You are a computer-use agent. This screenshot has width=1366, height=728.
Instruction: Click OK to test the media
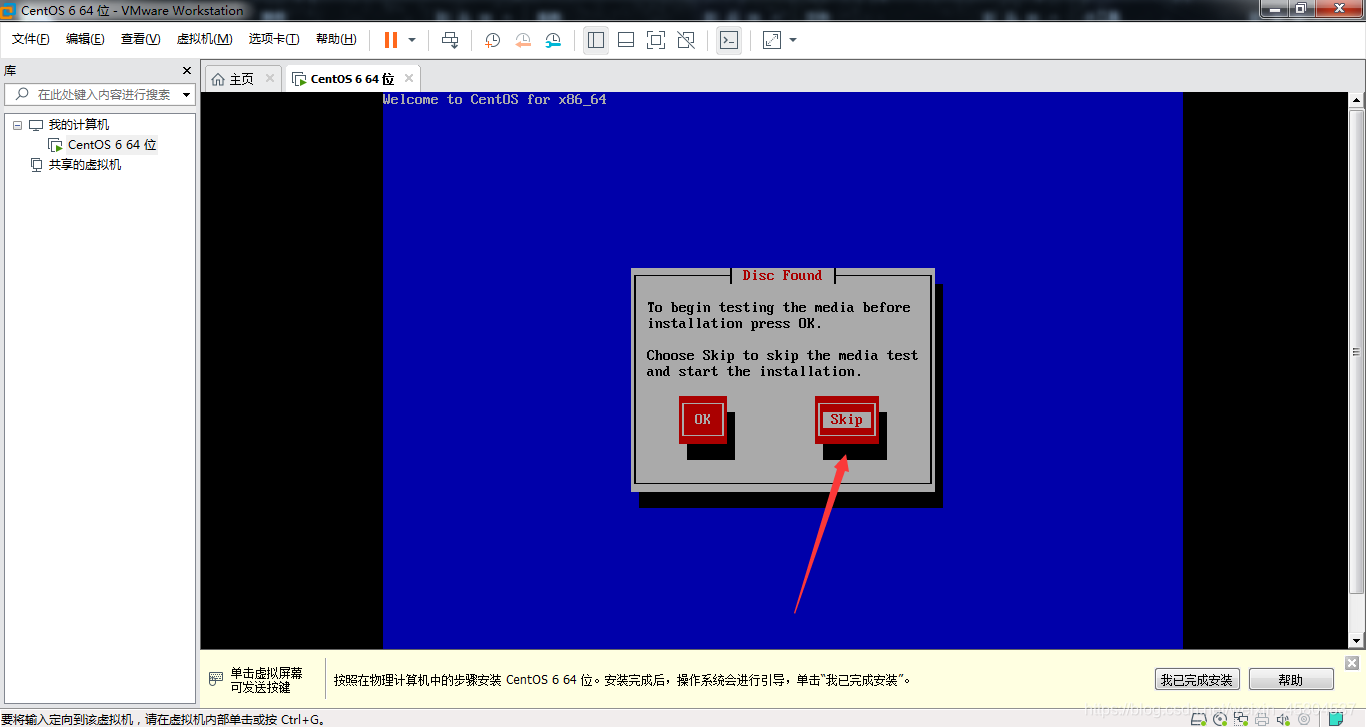tap(703, 419)
